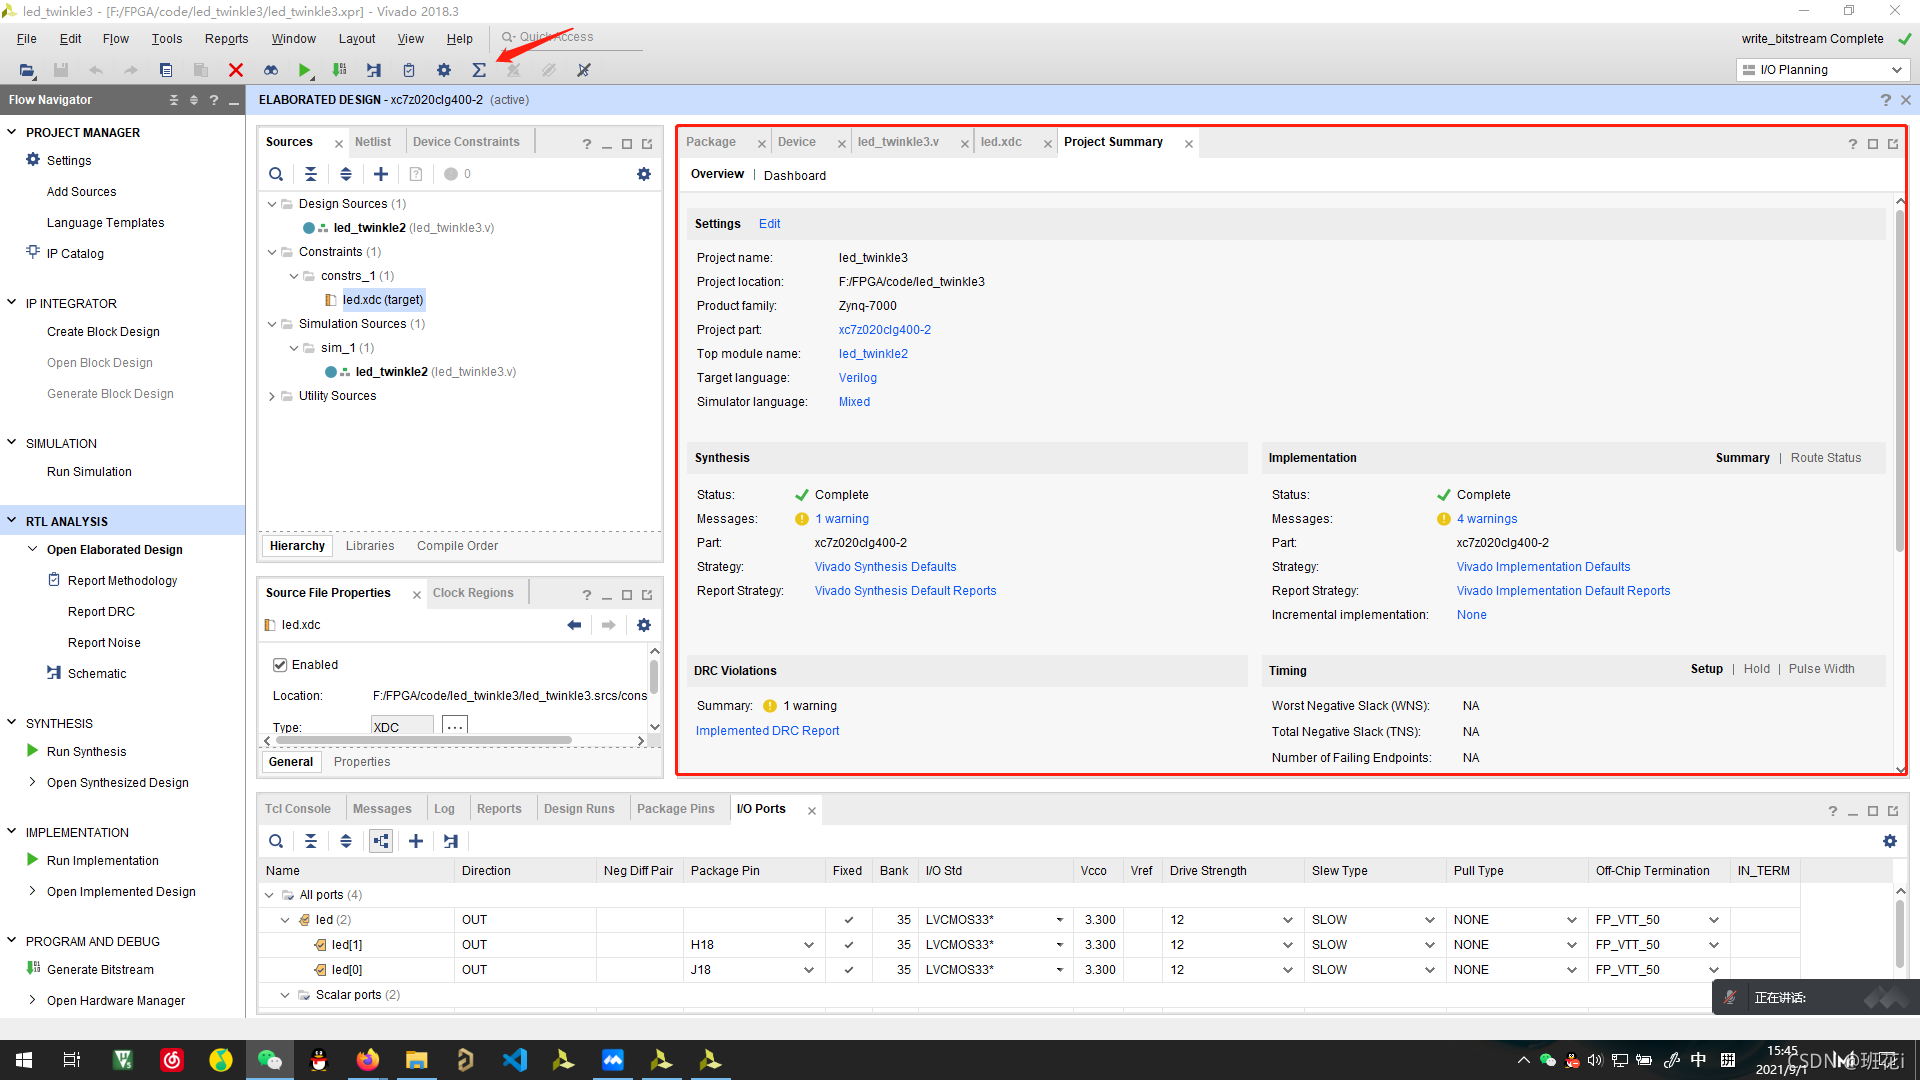Expand Utility Sources in the Sources tree
1920x1080 pixels.
(272, 396)
